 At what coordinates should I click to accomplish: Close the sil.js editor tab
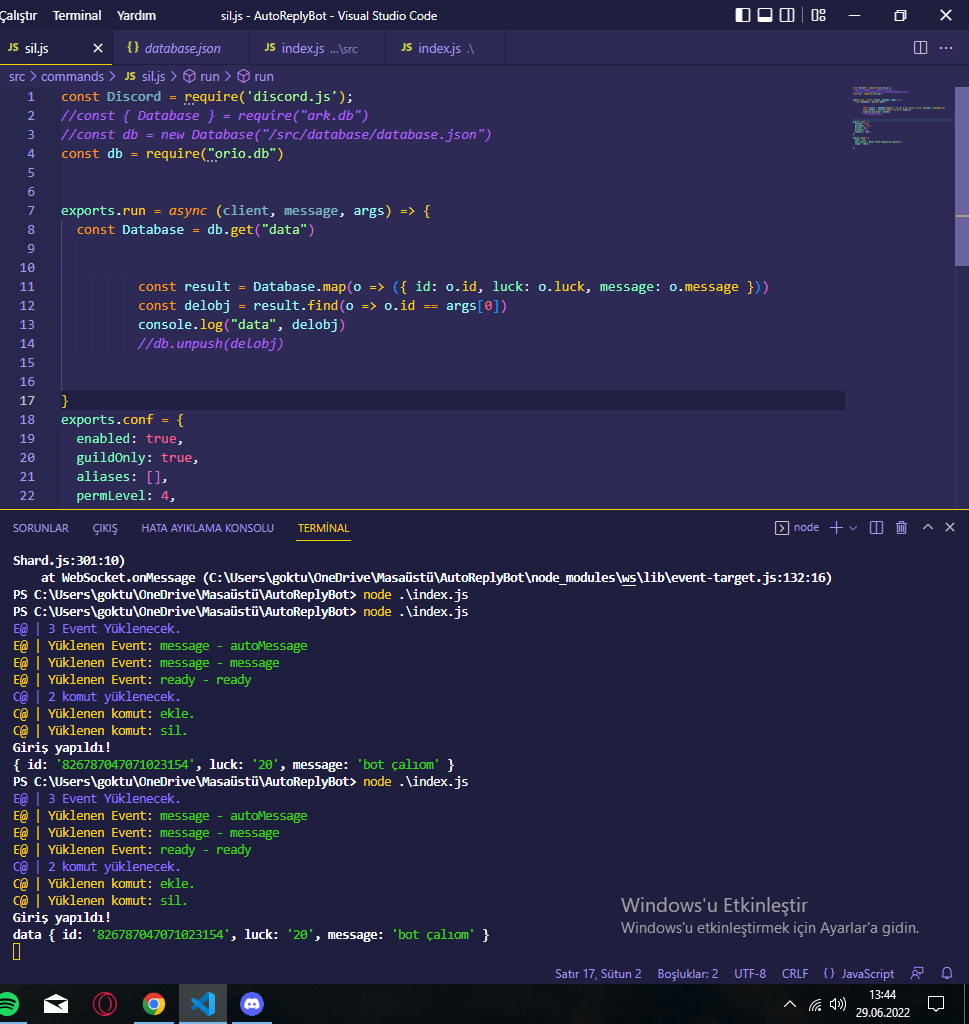(x=98, y=48)
